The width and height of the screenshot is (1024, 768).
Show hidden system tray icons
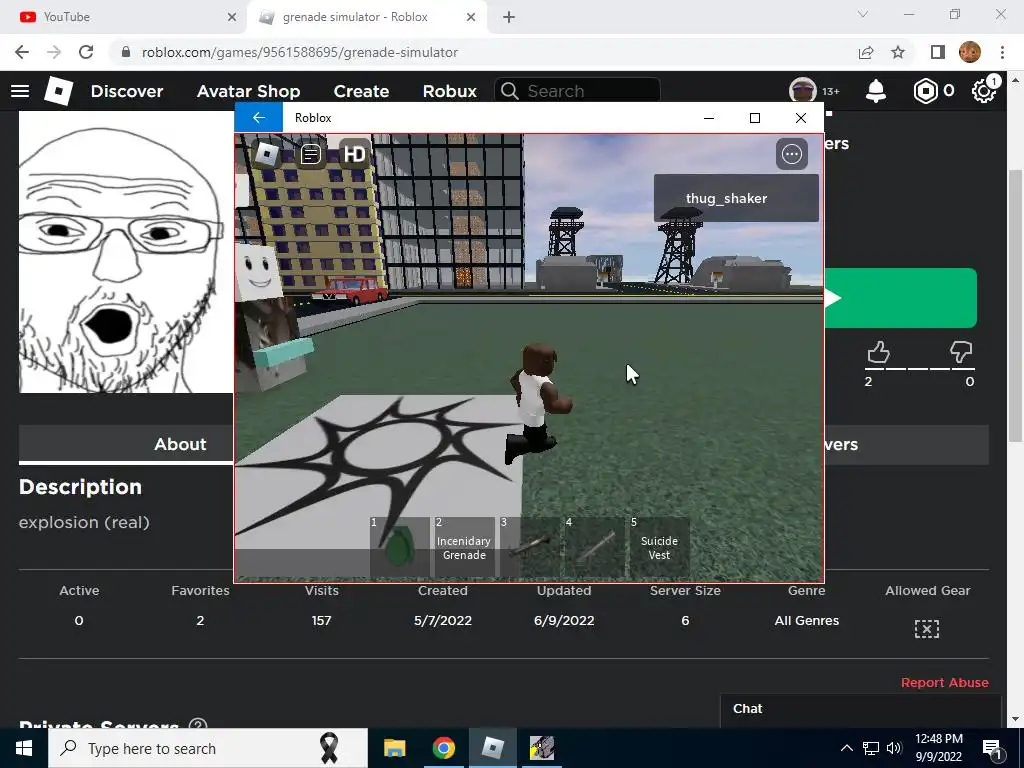[x=846, y=748]
